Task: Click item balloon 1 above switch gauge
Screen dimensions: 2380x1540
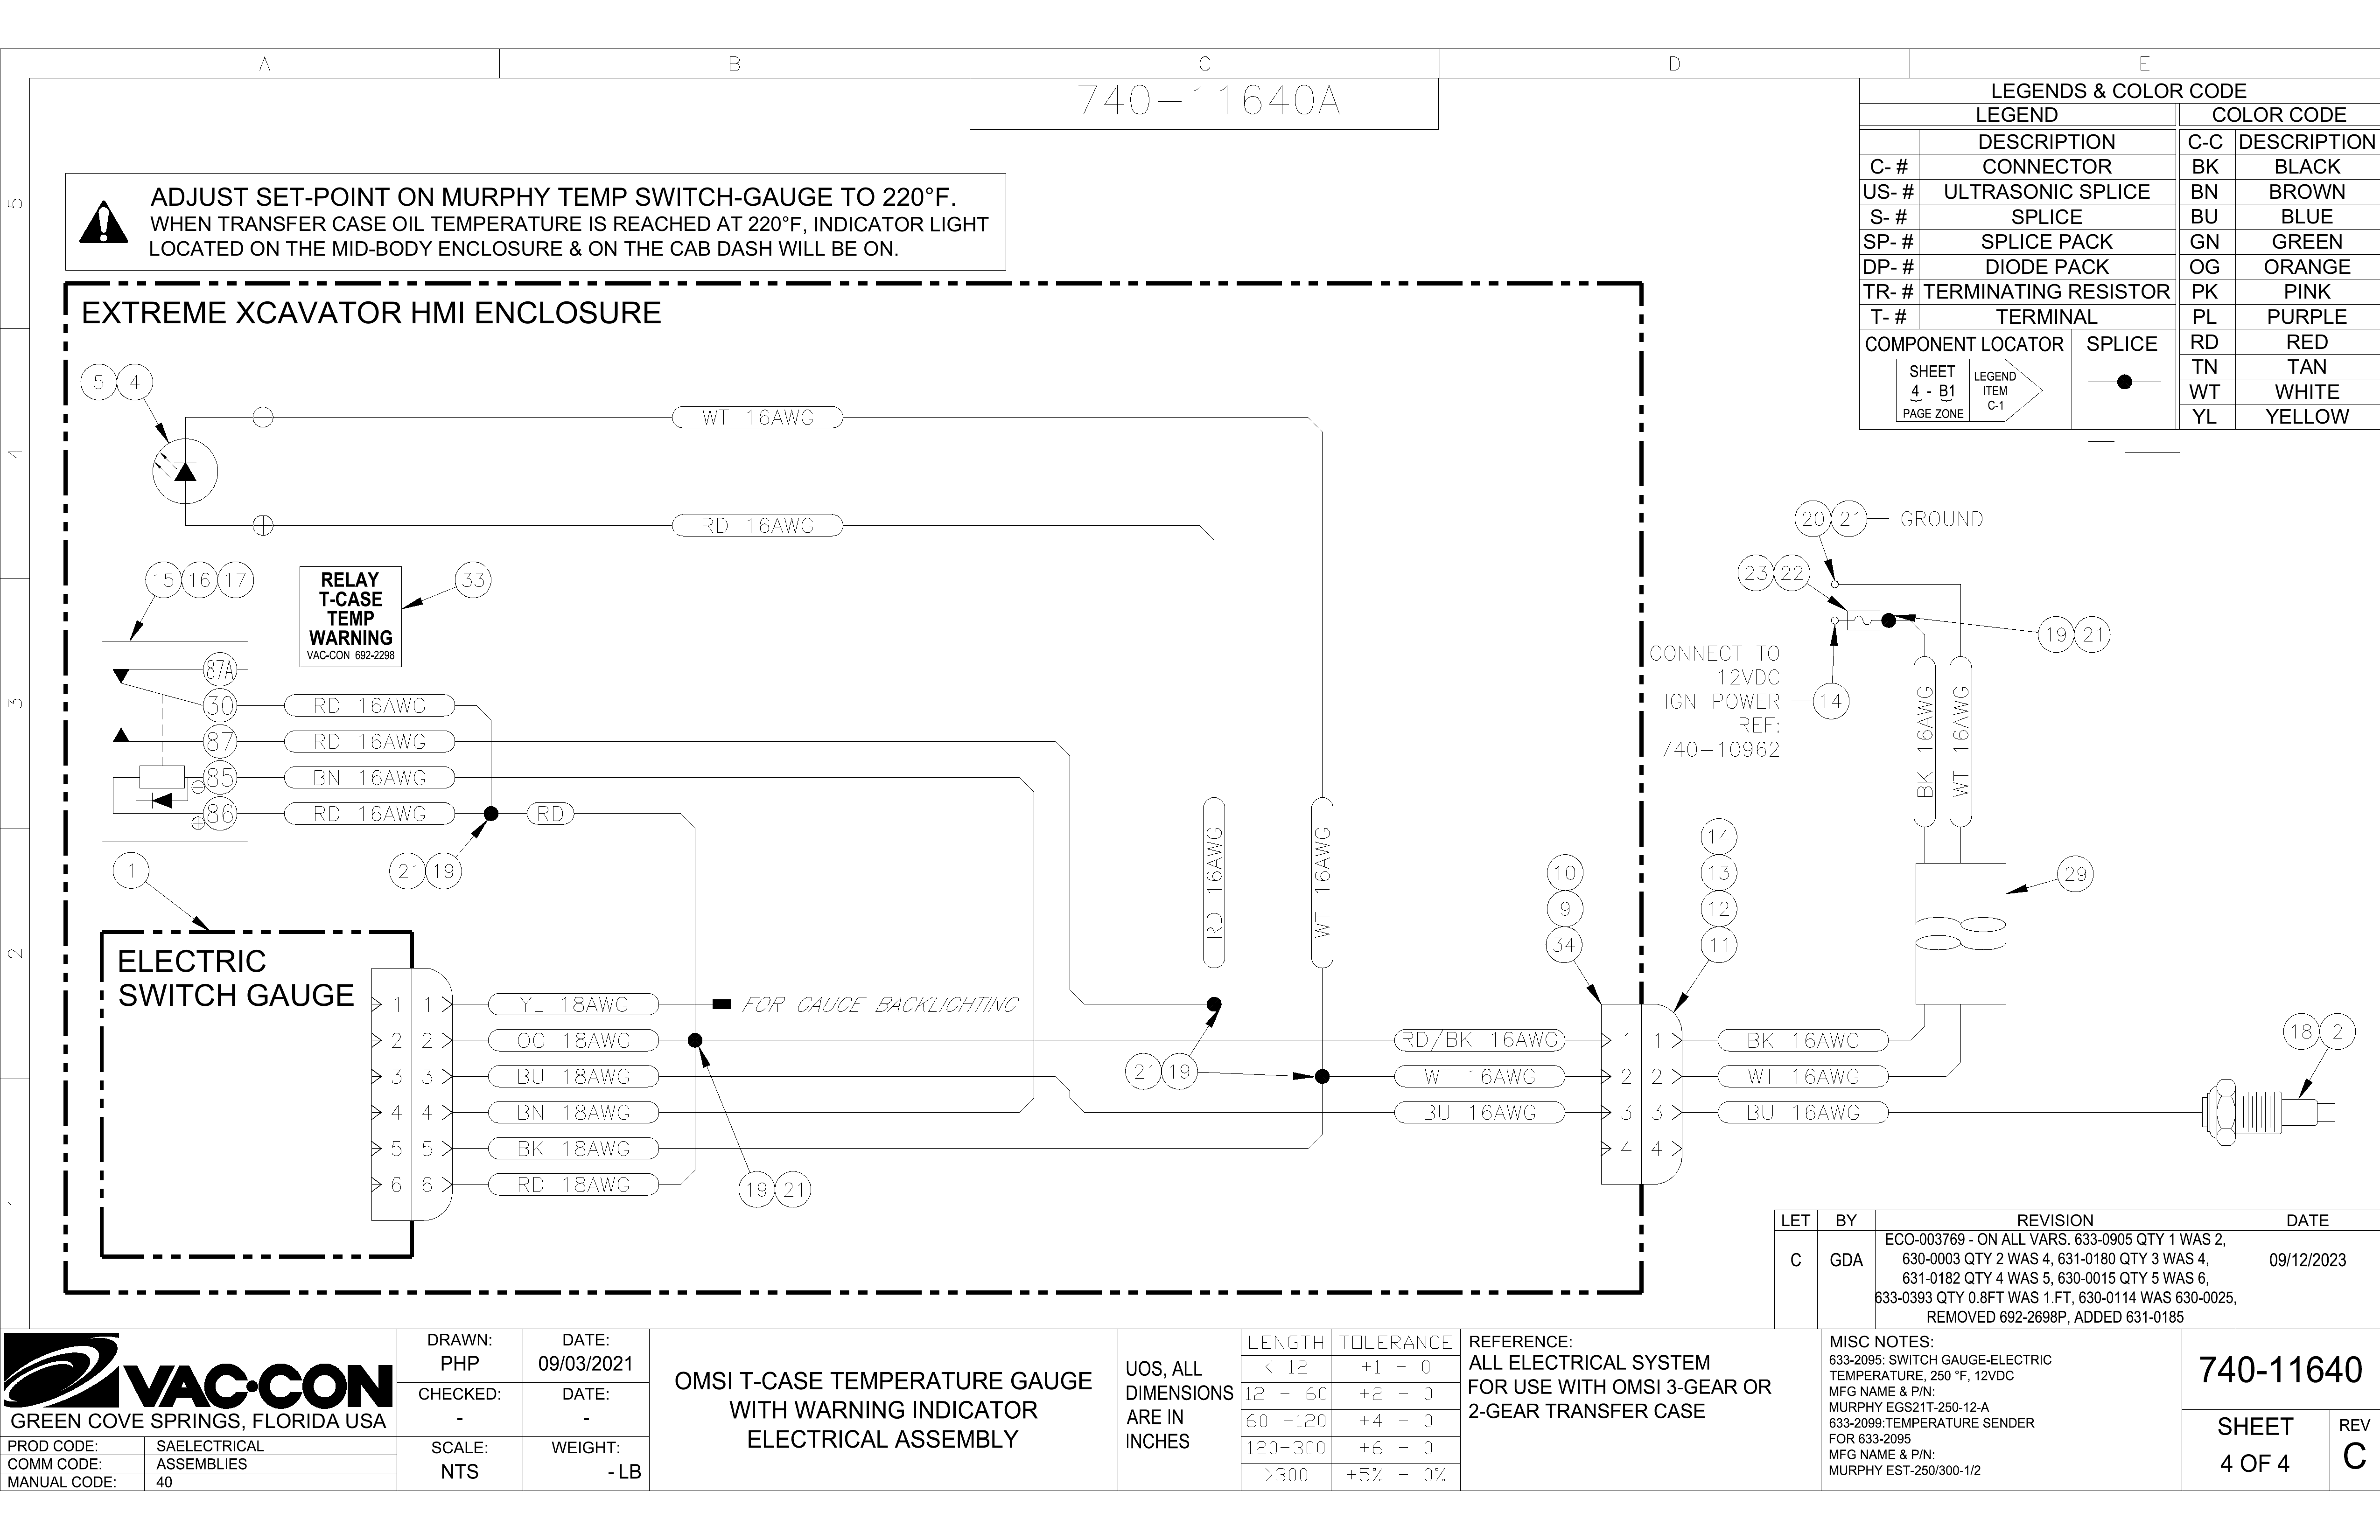Action: [131, 870]
